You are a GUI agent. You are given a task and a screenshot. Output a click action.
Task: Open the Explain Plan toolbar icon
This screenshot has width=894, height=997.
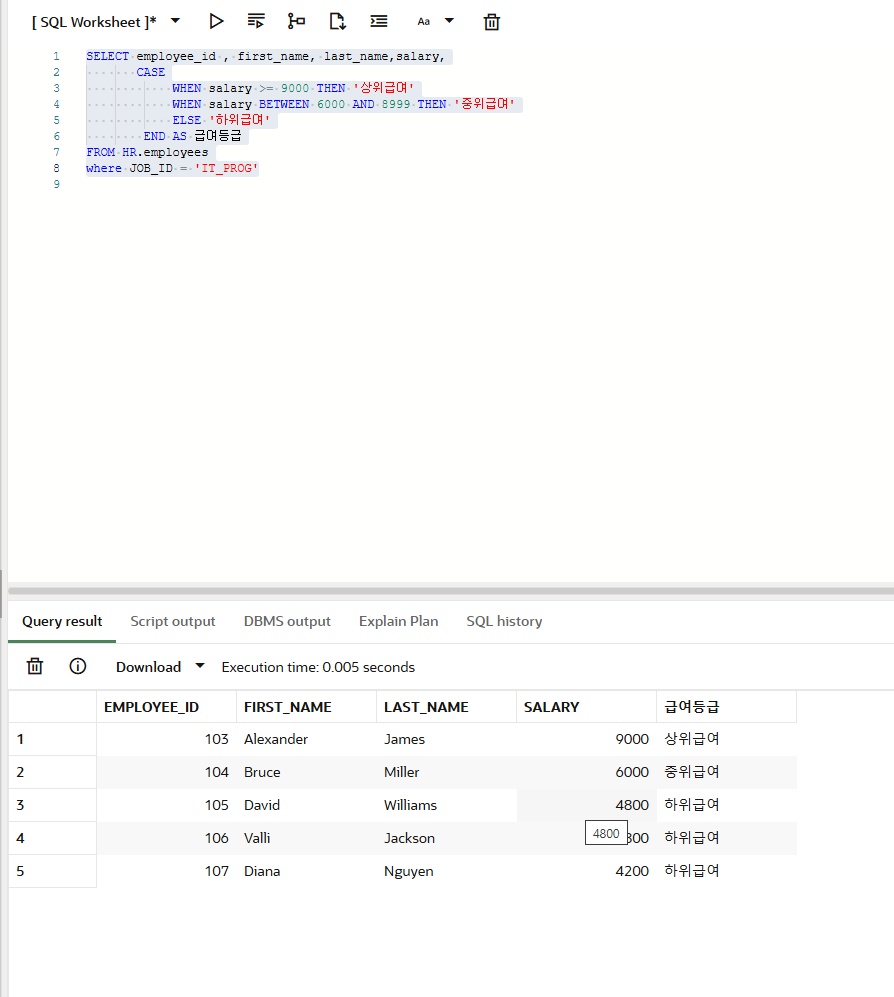click(296, 22)
